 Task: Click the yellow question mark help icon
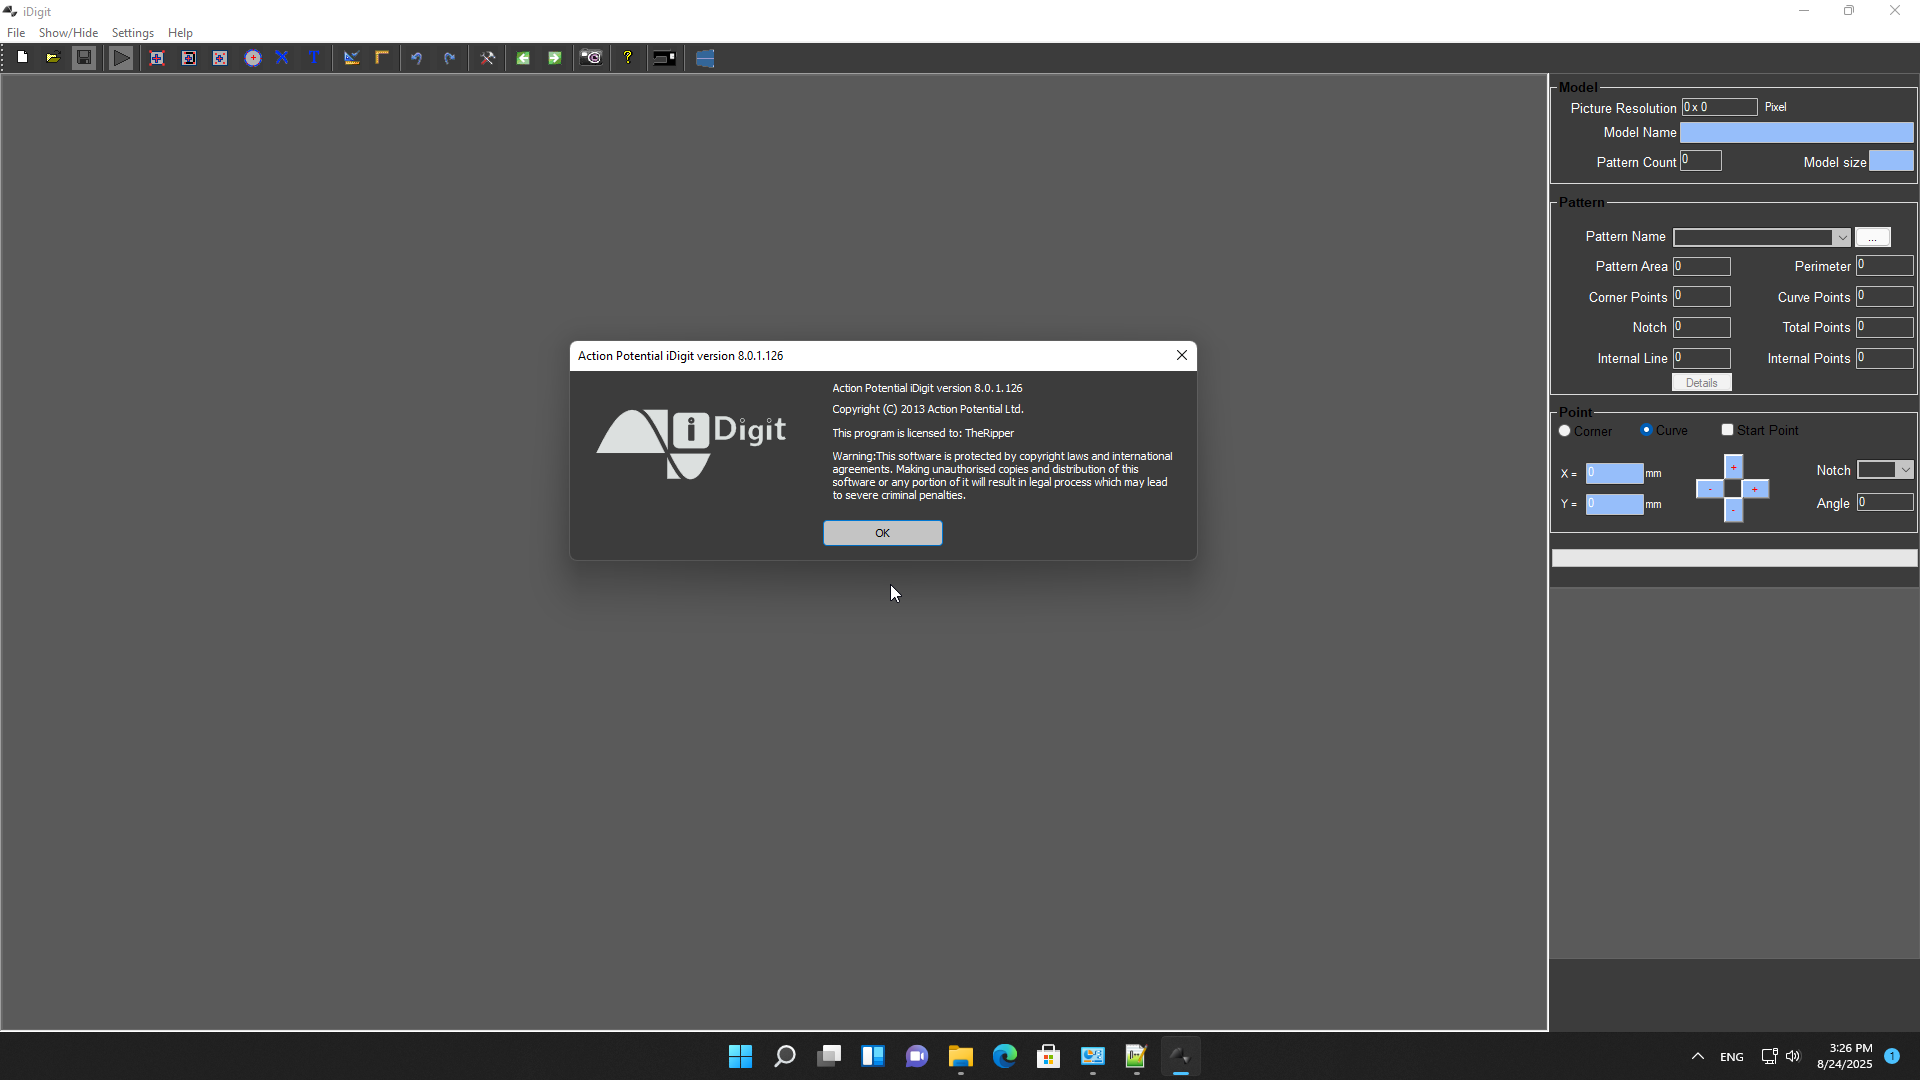[628, 58]
